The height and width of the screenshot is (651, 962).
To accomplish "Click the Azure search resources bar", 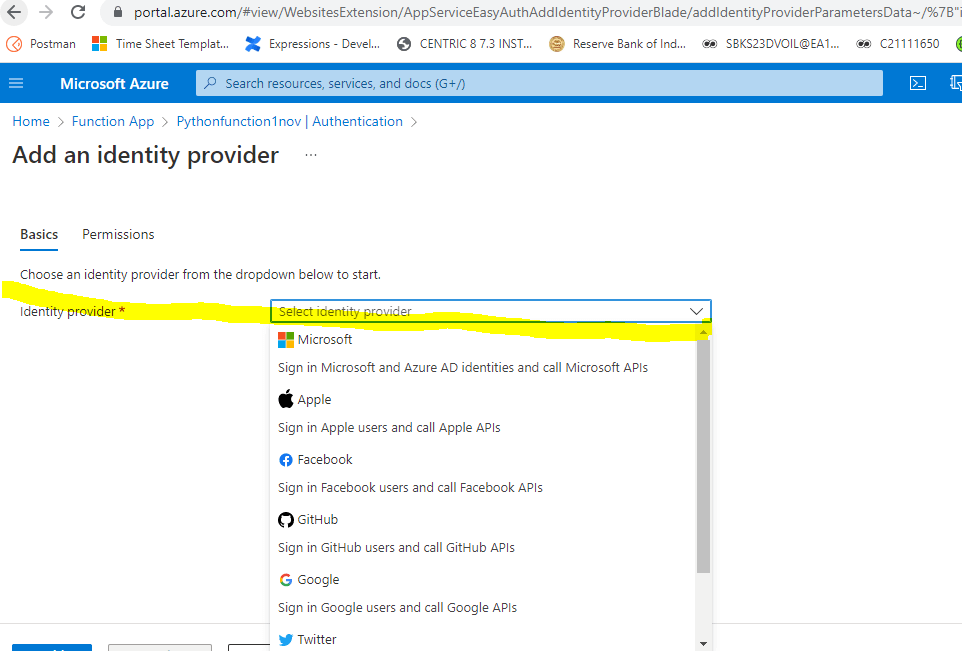I will click(x=540, y=83).
